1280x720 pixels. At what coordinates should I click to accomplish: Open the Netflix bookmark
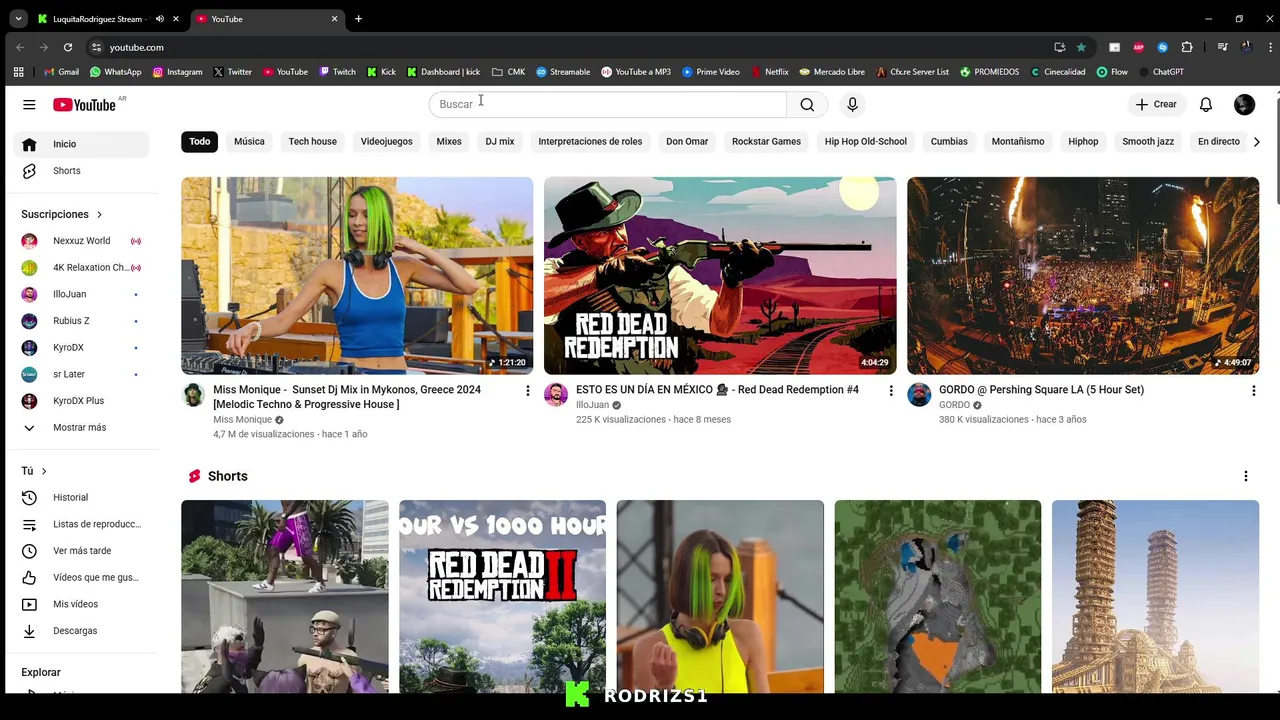(769, 72)
